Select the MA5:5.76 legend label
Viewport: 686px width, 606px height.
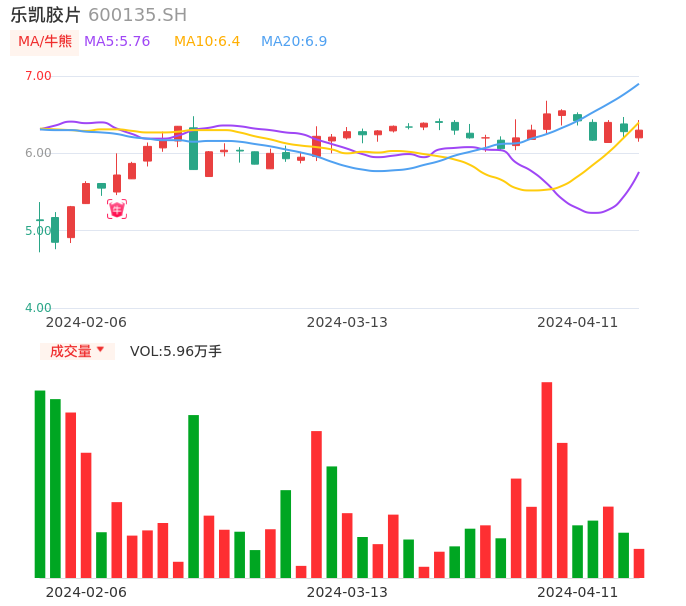(117, 42)
